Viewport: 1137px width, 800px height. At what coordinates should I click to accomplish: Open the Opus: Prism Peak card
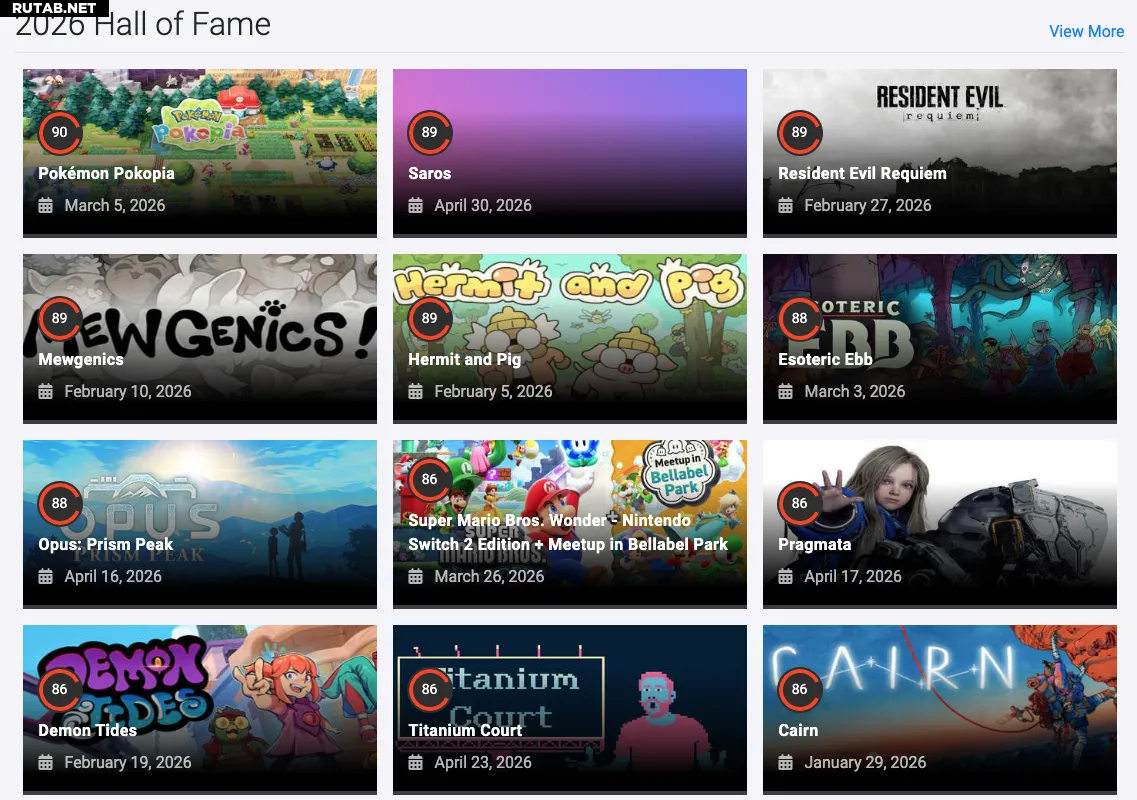coord(199,524)
